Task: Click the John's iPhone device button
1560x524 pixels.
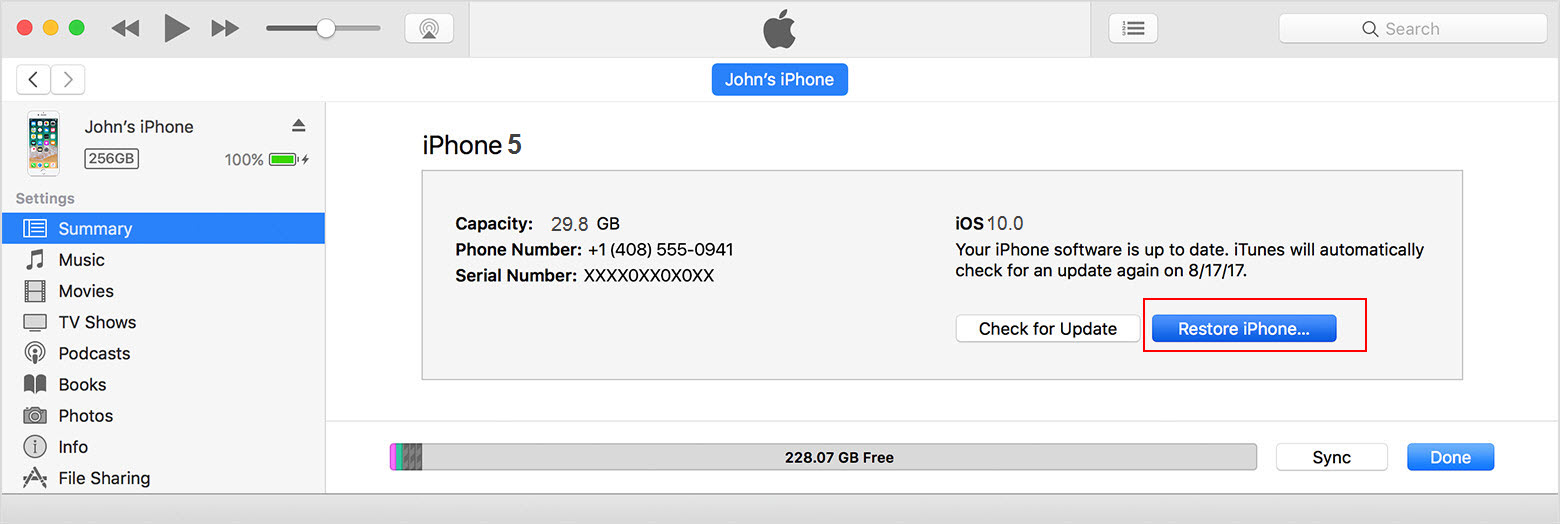Action: (780, 79)
